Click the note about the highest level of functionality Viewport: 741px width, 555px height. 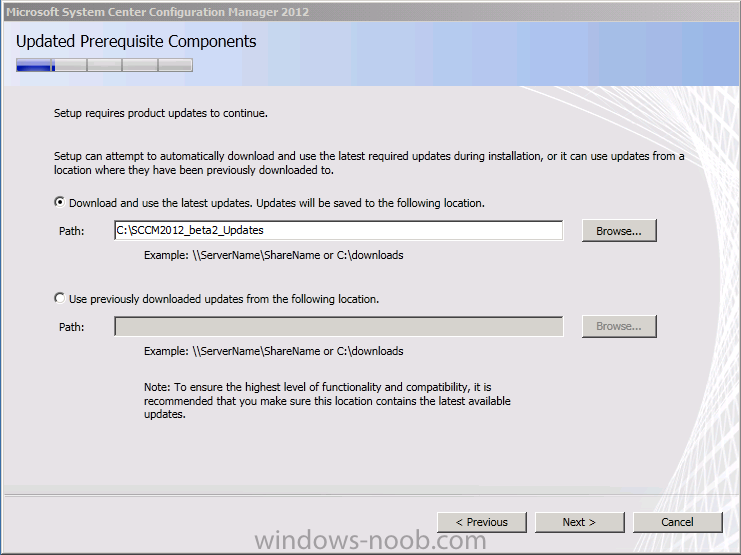pyautogui.click(x=327, y=400)
